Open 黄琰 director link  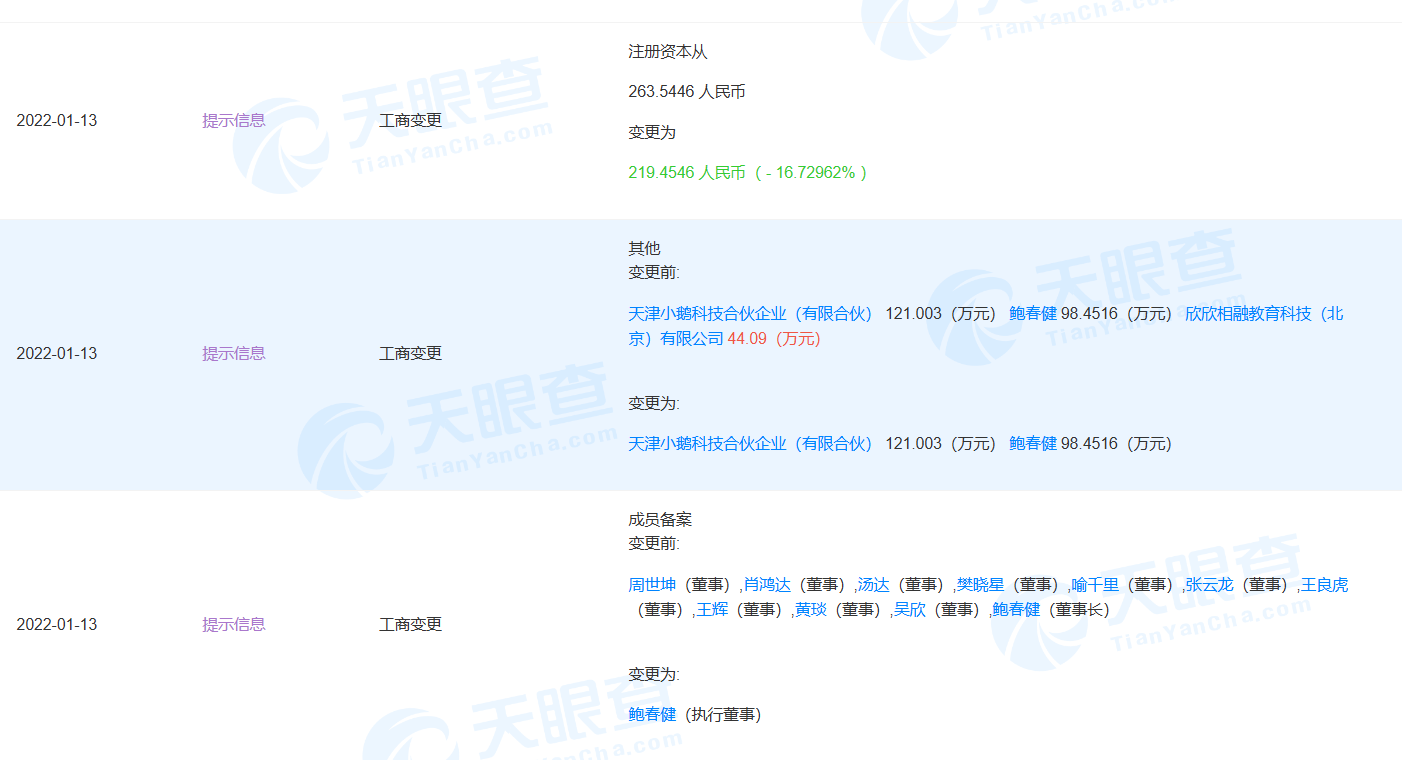tap(810, 610)
